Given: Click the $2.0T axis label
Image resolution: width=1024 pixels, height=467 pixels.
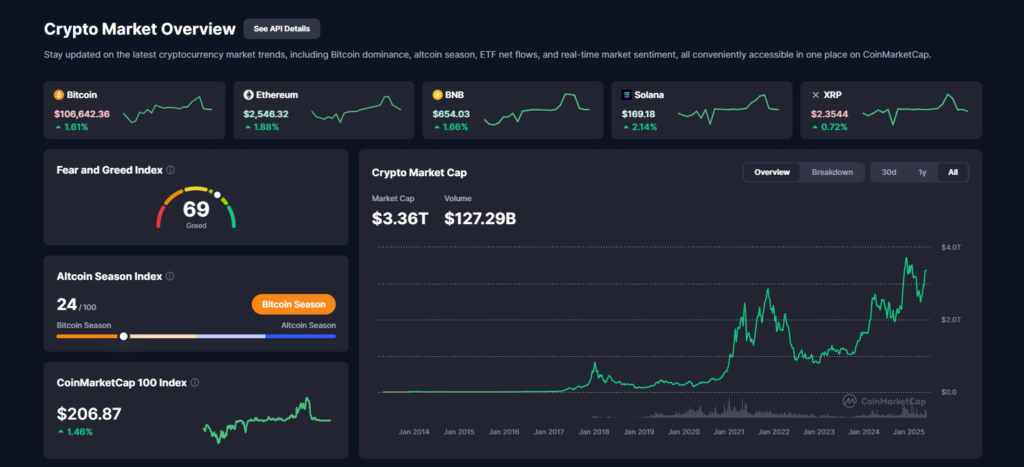Looking at the screenshot, I should click(x=950, y=319).
